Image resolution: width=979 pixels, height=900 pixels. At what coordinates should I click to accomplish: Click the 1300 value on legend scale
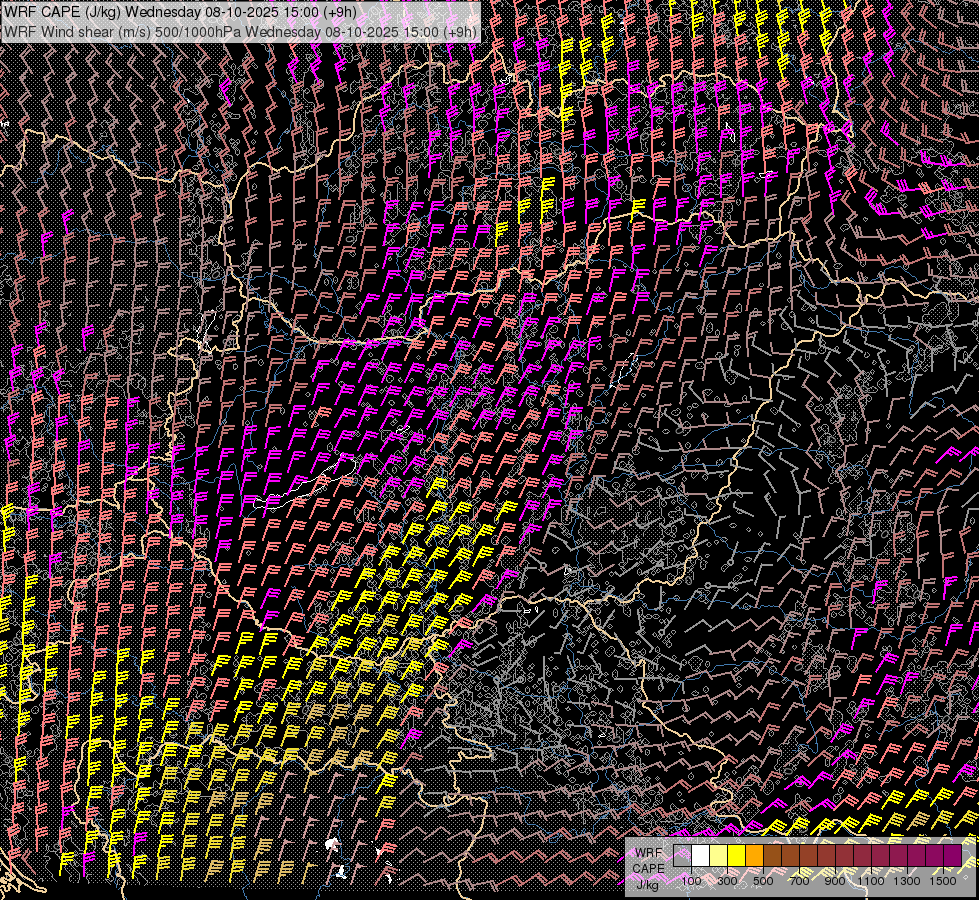(908, 881)
